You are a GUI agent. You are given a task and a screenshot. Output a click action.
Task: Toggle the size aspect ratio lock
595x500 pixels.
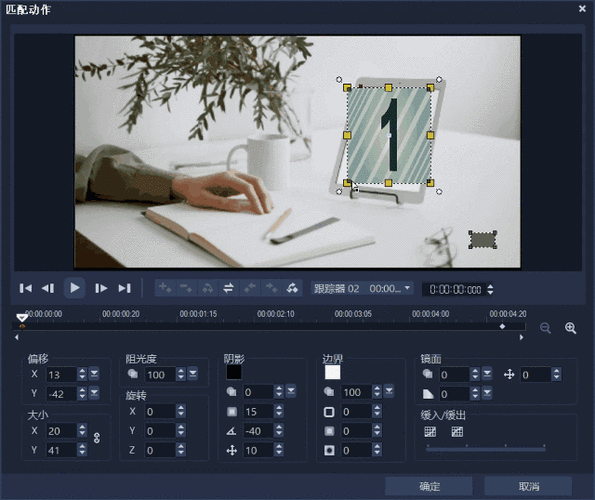coord(97,438)
